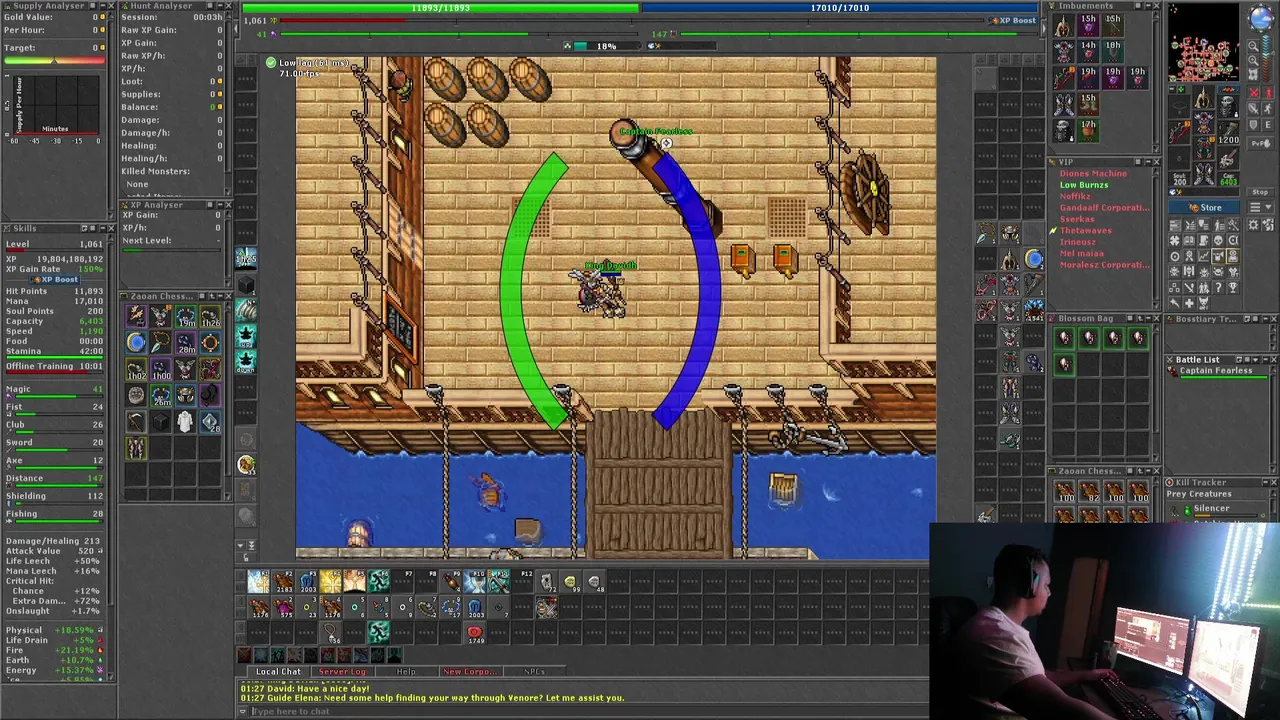This screenshot has width=1280, height=720.
Task: Select Thetawaves in VIP list
Action: tap(1085, 231)
